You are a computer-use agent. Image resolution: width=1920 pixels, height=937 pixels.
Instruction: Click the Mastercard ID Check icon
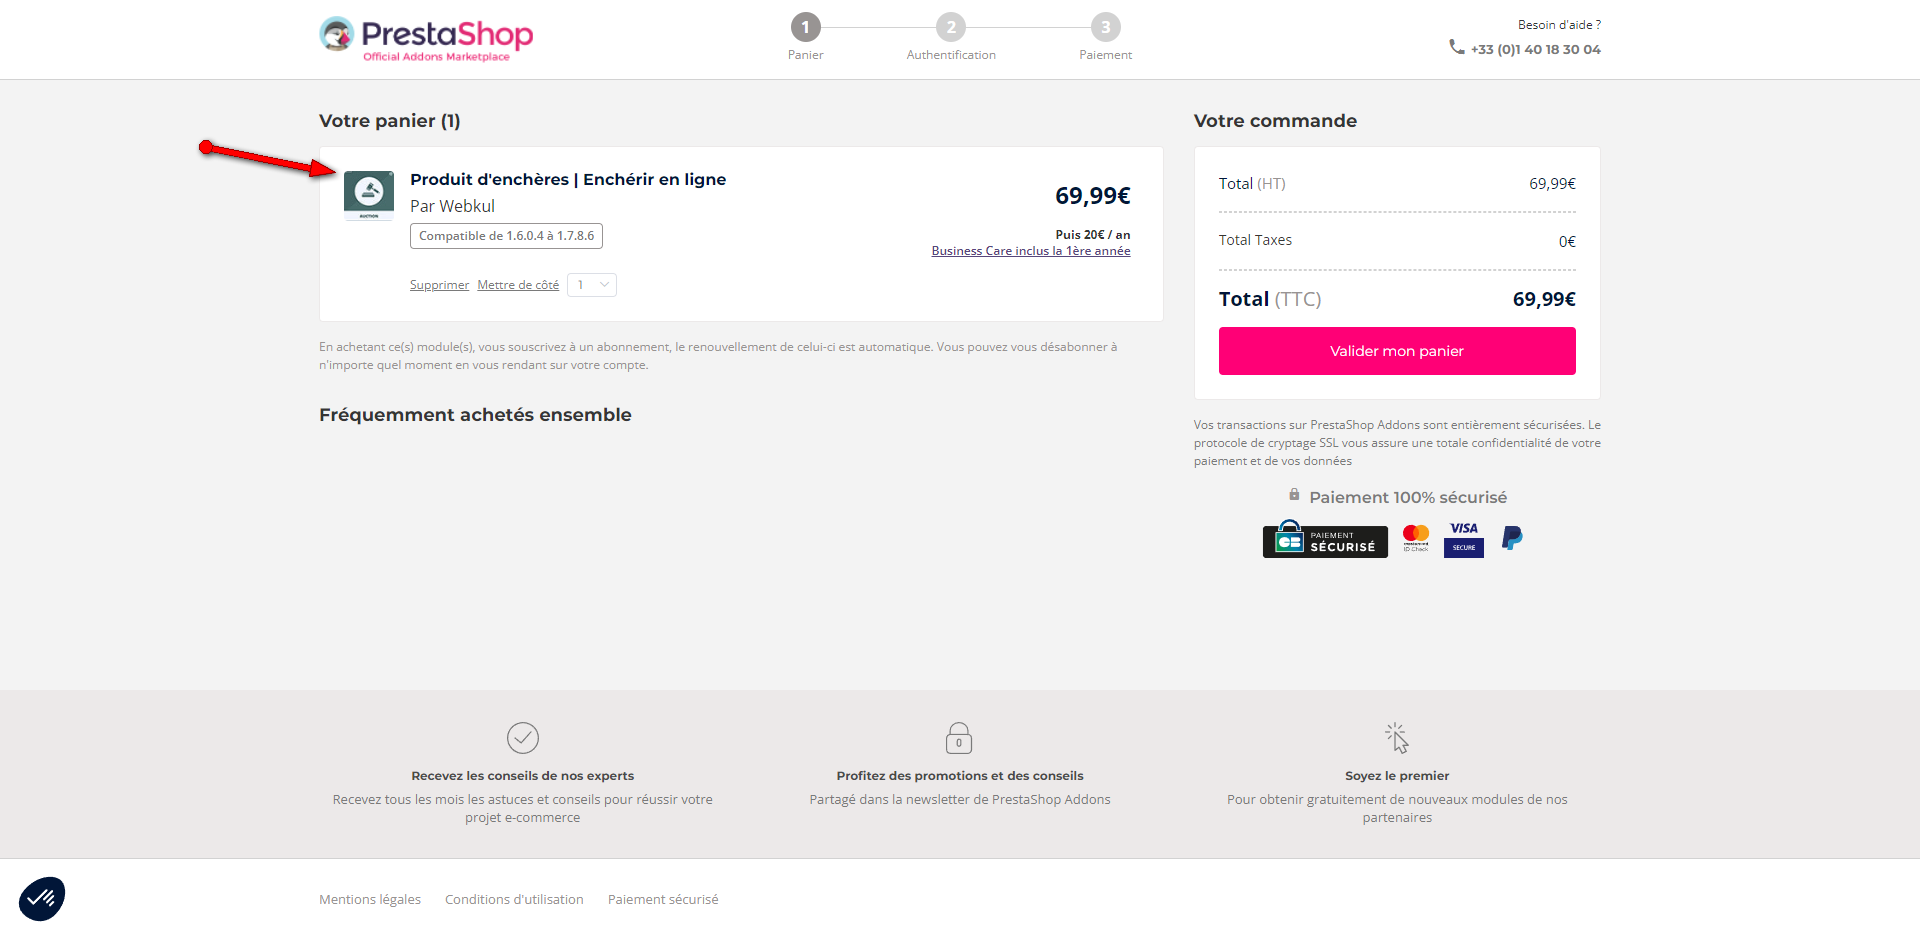1416,538
